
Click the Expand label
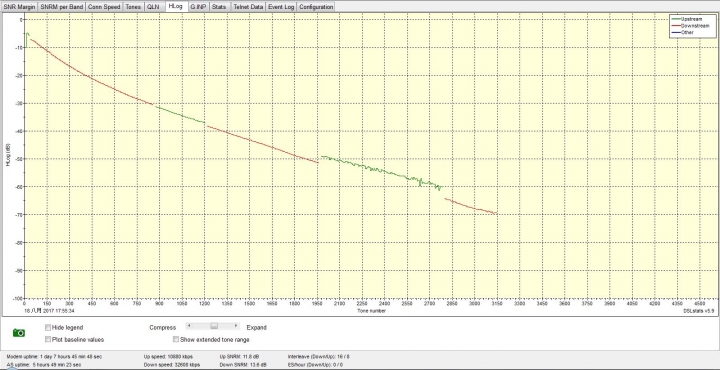pos(256,328)
